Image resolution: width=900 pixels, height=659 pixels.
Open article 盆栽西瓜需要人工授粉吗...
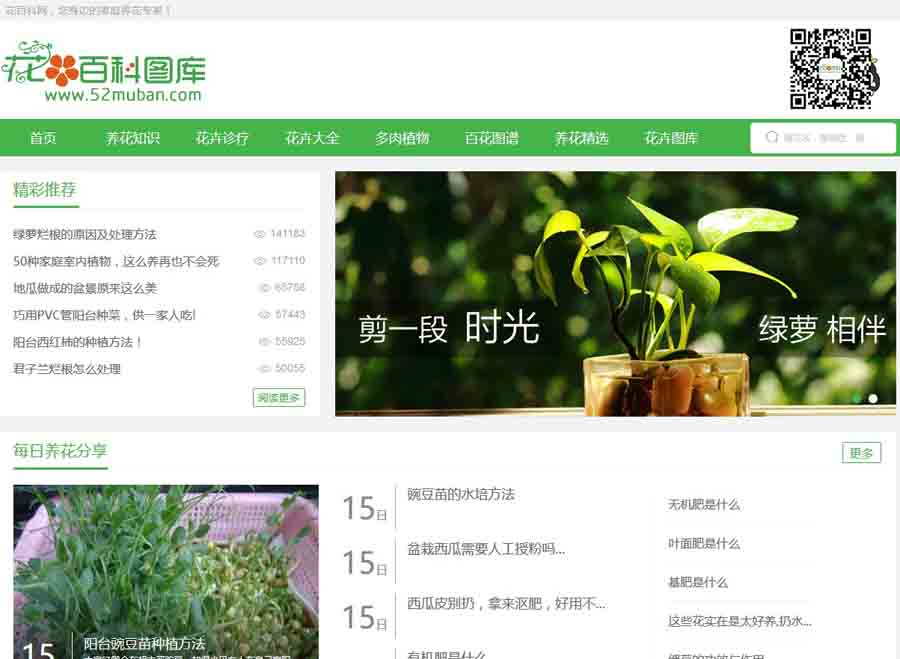point(486,549)
